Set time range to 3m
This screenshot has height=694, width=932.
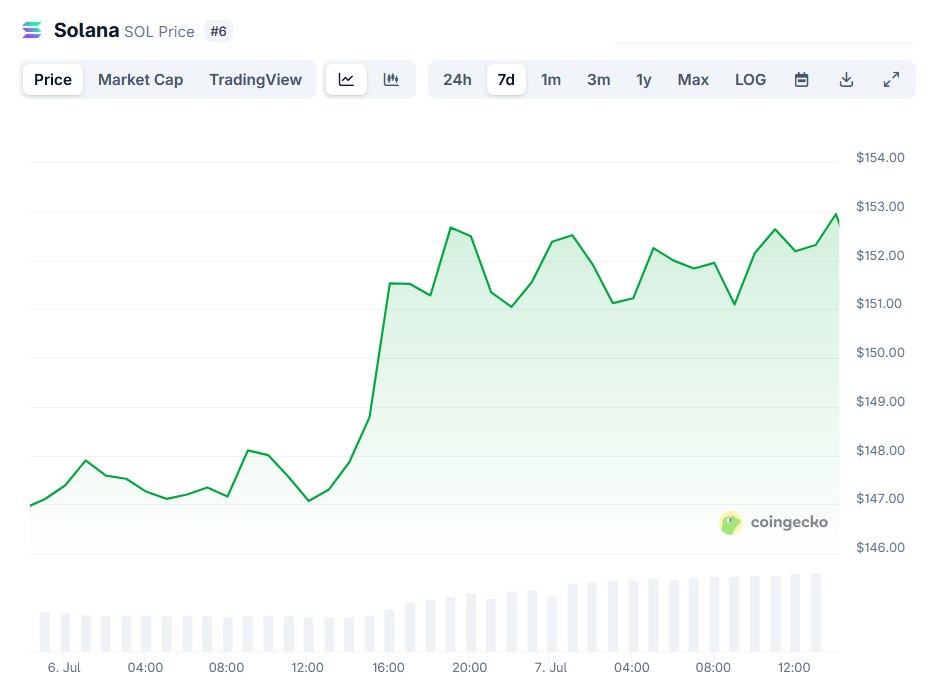click(599, 80)
